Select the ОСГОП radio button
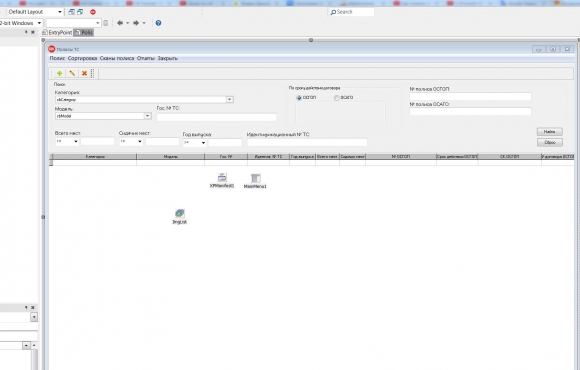This screenshot has height=370, width=580. click(x=299, y=98)
